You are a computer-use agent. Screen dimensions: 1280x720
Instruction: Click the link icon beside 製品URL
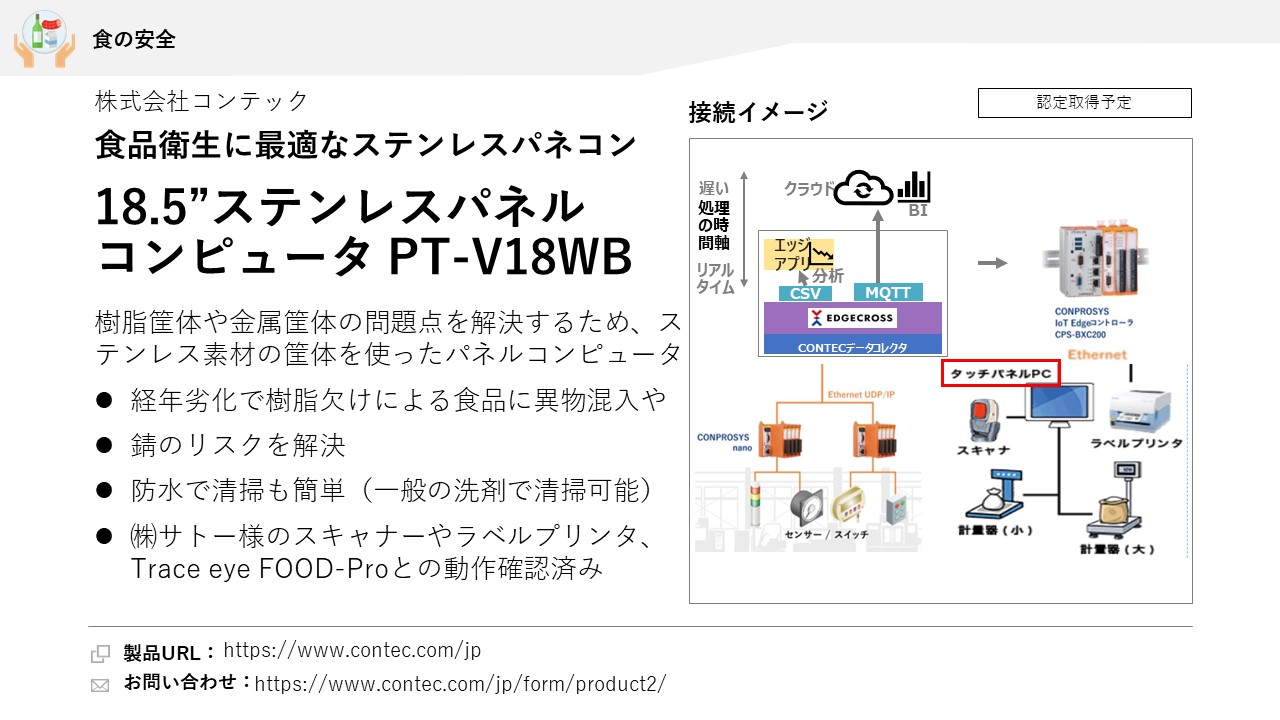[101, 654]
